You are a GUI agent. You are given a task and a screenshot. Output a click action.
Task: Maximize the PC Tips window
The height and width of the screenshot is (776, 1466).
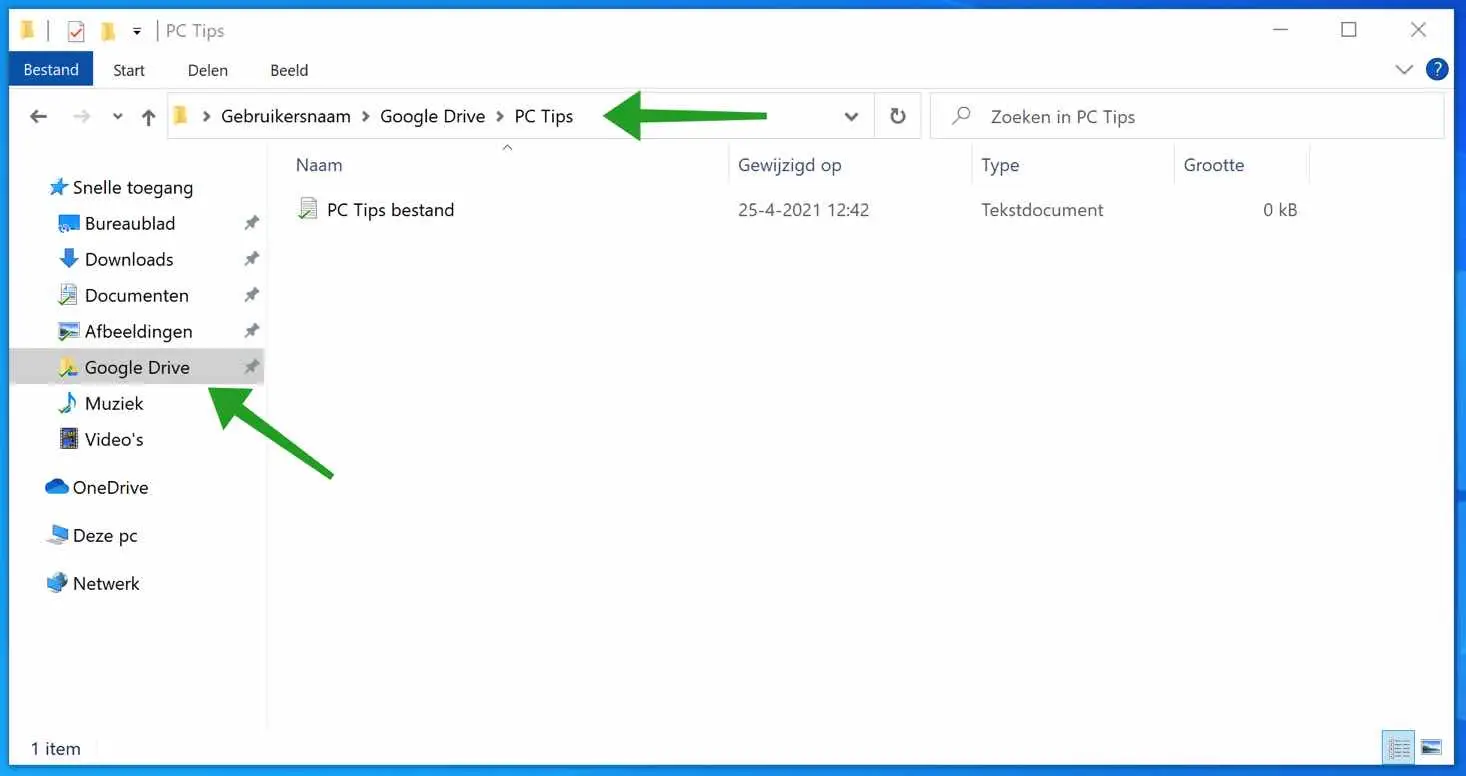1349,30
